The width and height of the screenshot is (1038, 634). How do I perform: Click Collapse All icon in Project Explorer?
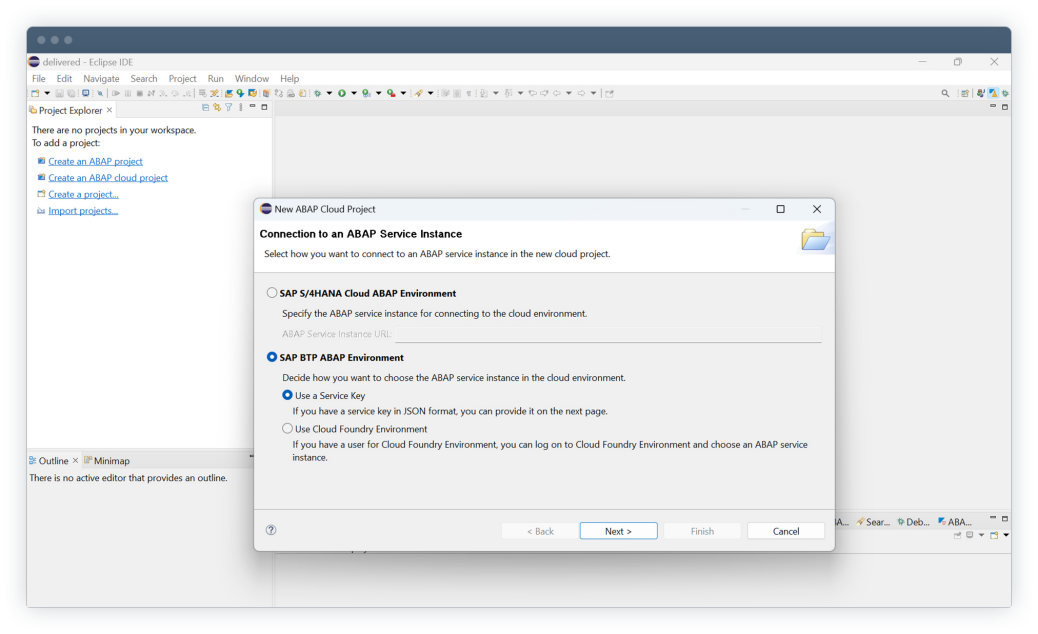click(205, 108)
